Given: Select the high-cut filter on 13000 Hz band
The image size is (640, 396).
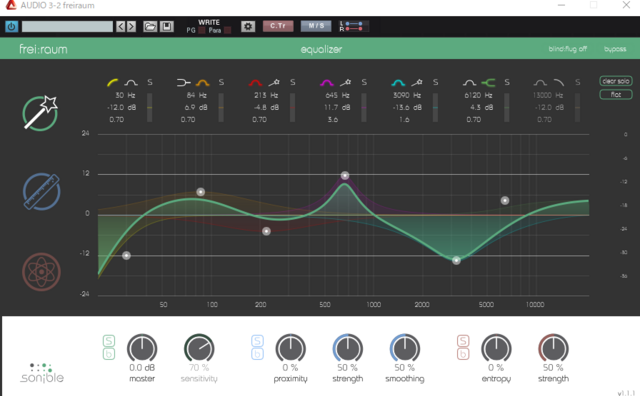Looking at the screenshot, I should tap(559, 83).
